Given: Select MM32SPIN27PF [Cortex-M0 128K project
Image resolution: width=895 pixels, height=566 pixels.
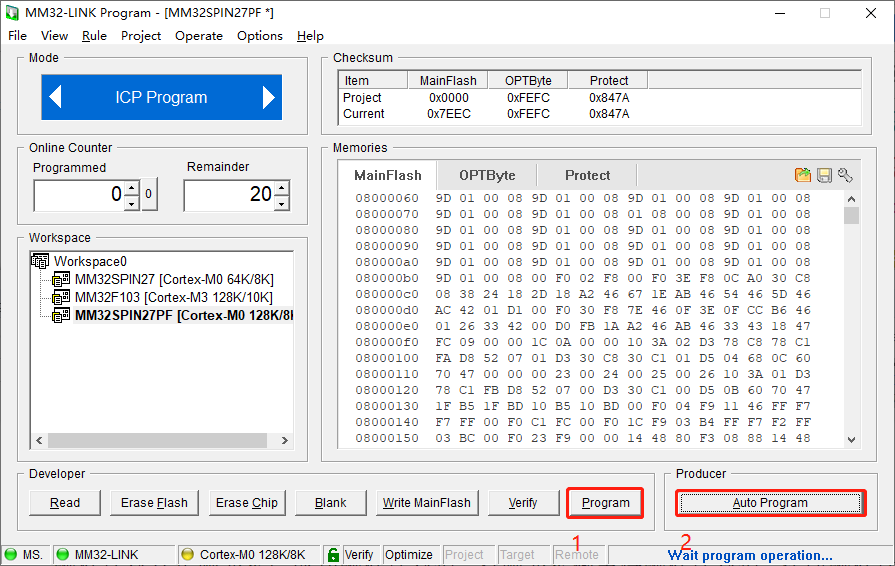Looking at the screenshot, I should (x=183, y=316).
